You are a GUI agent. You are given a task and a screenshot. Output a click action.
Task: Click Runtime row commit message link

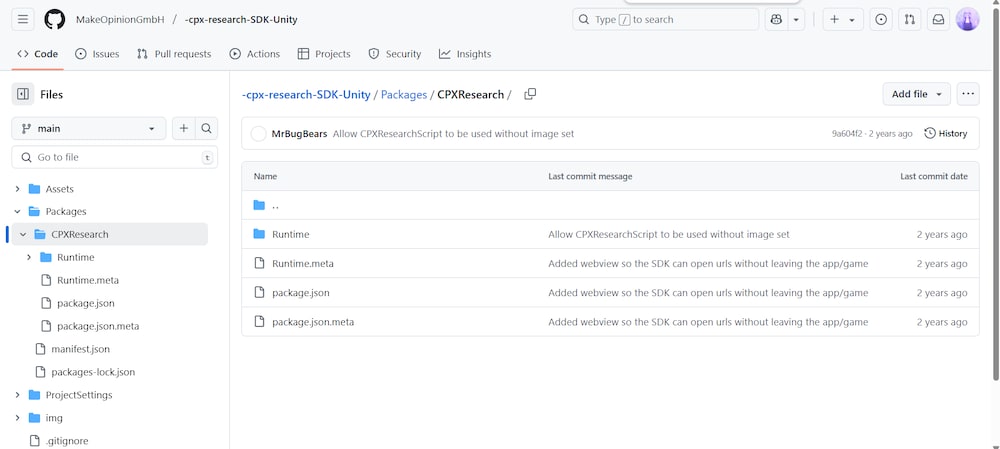coord(669,235)
